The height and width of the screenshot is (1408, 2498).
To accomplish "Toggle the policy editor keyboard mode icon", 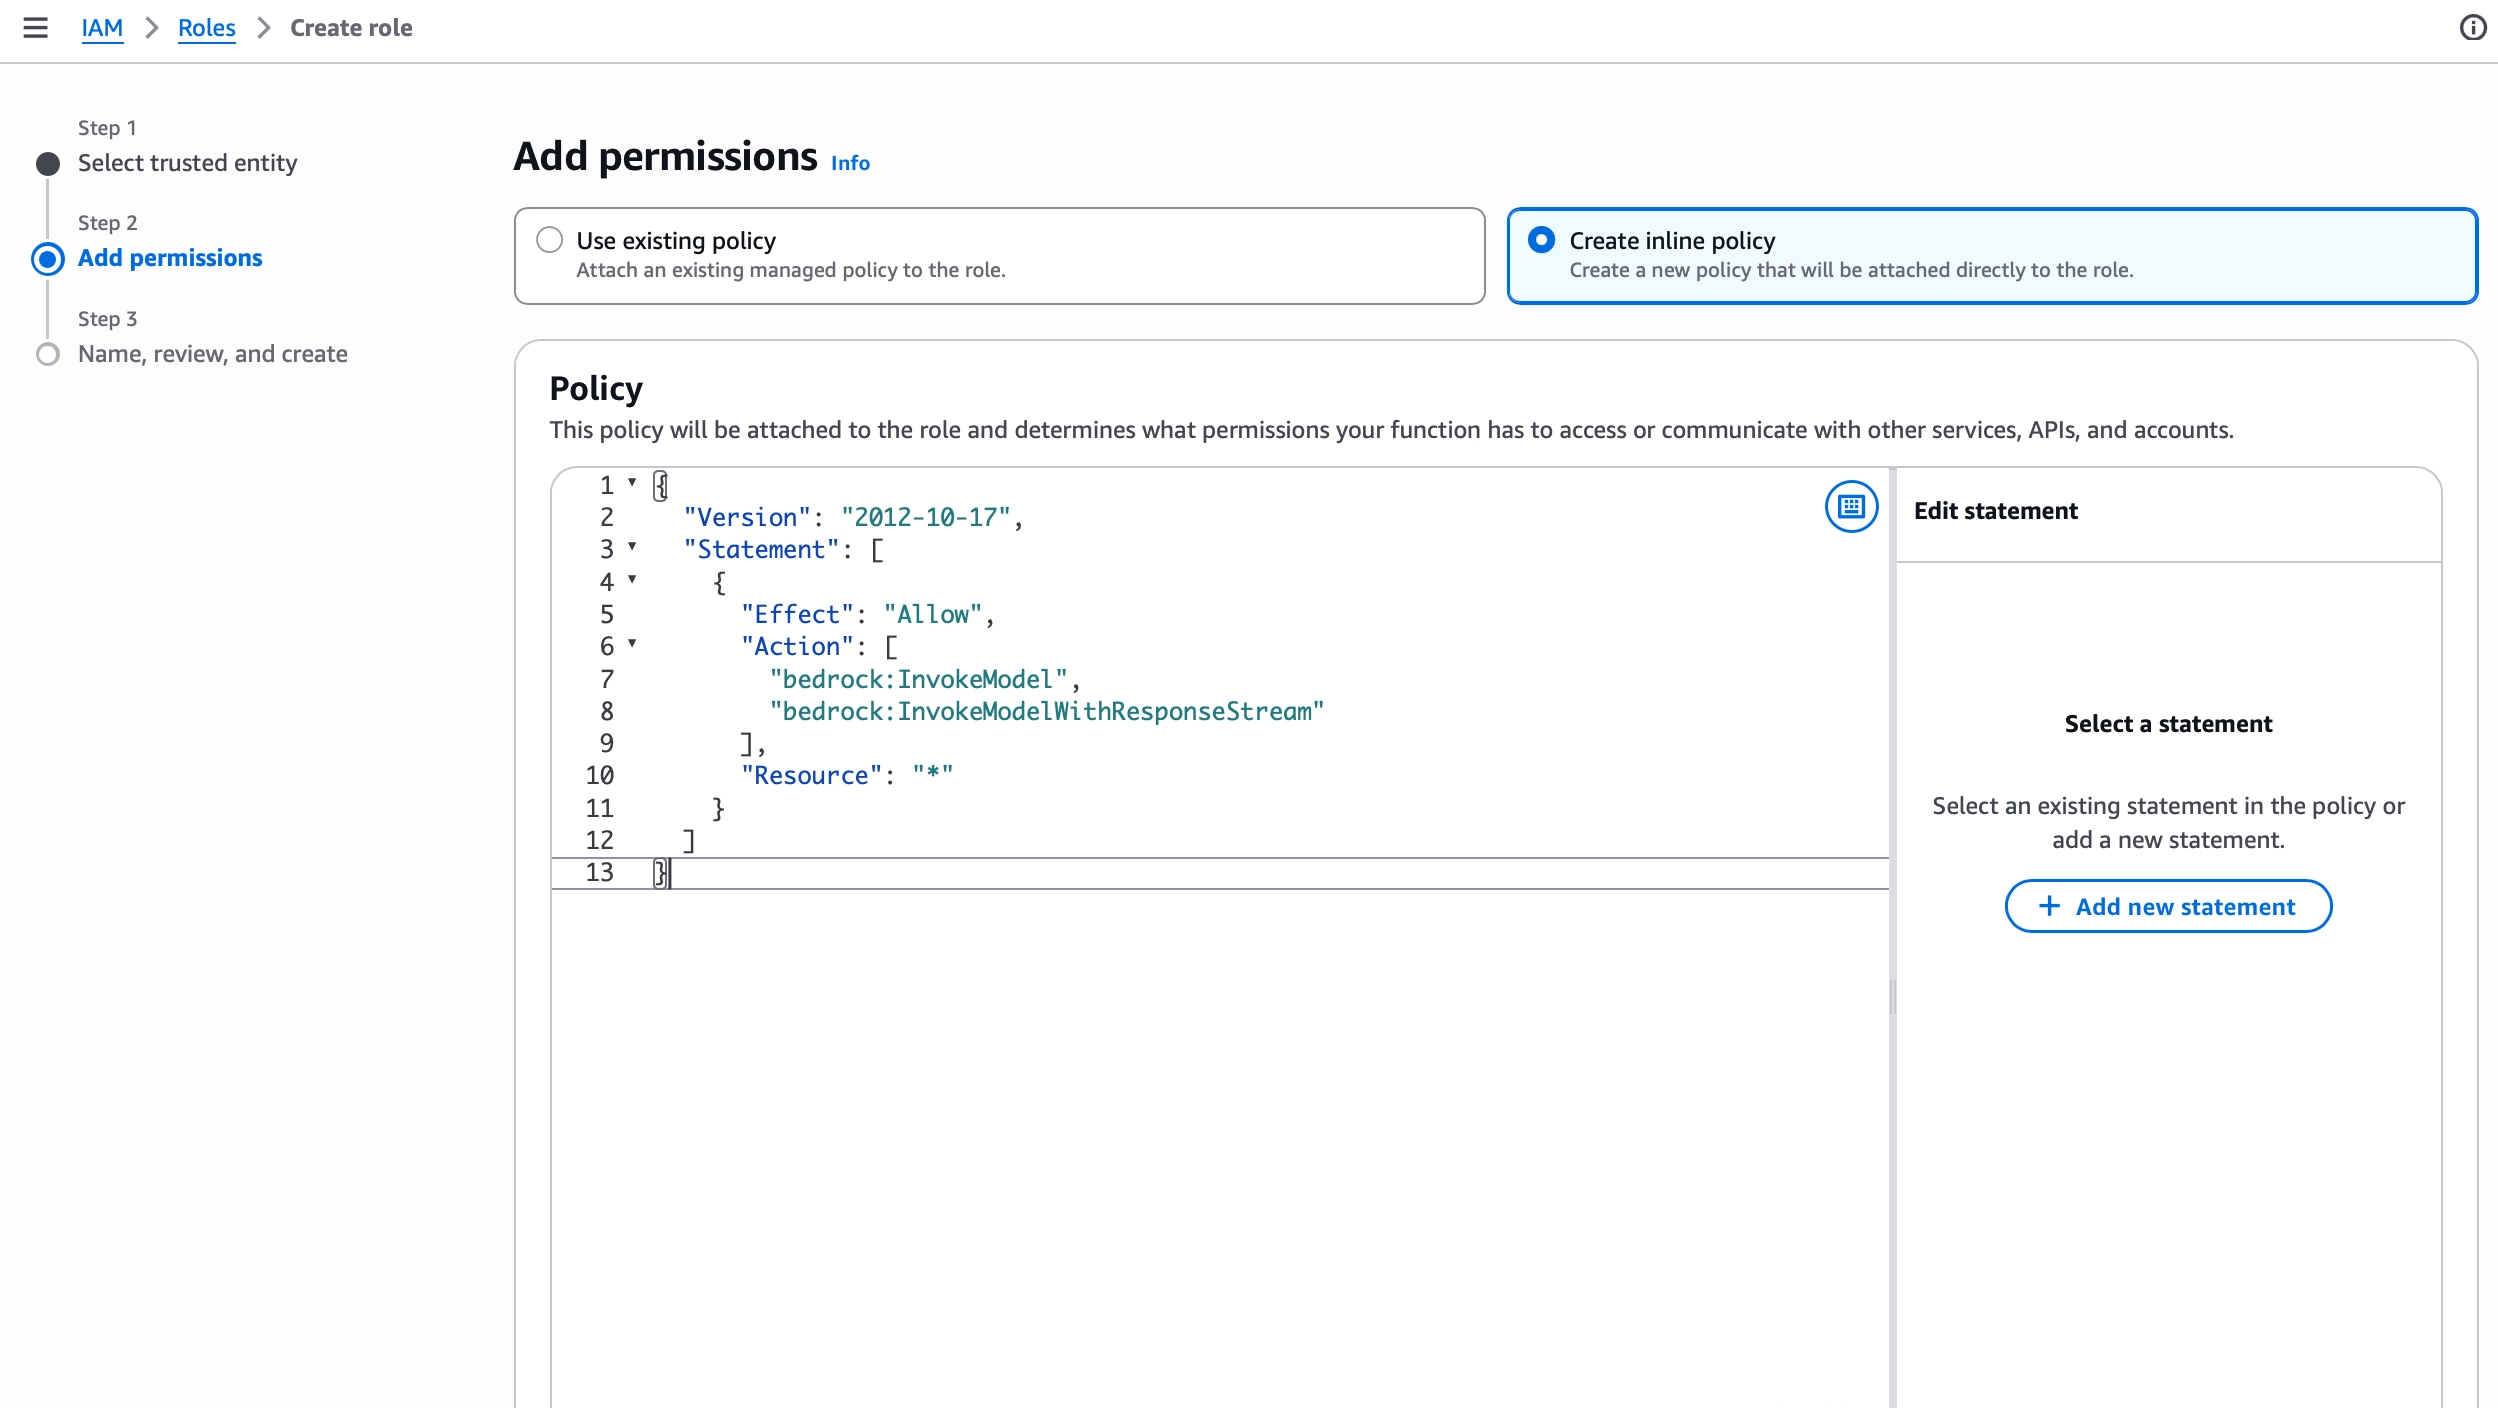I will click(1851, 507).
